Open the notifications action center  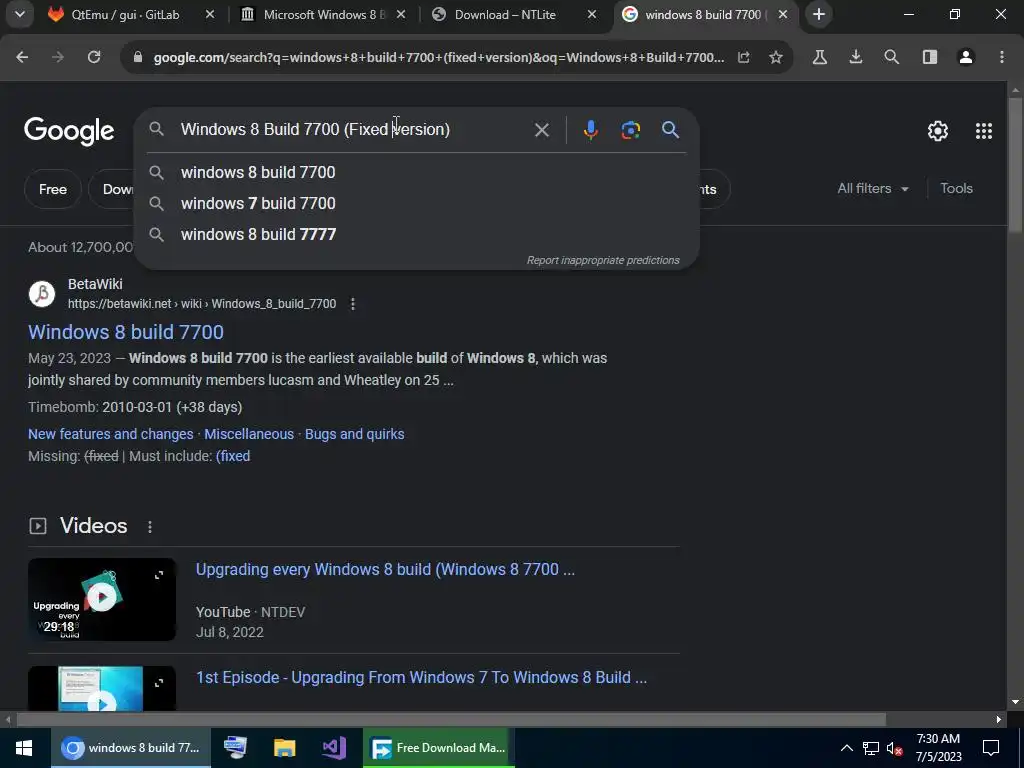[991, 748]
